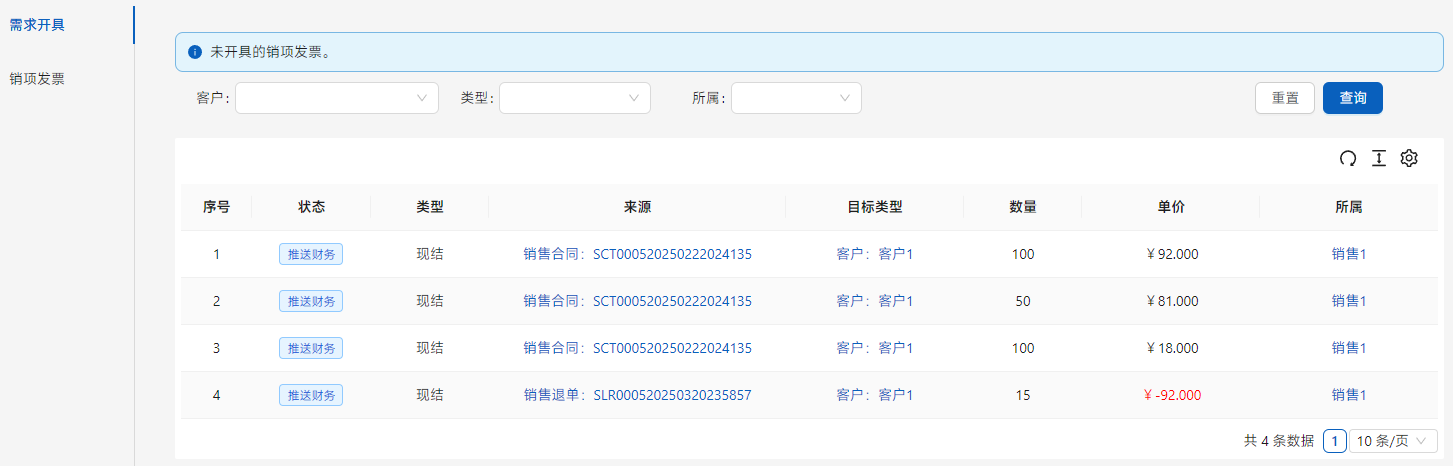The height and width of the screenshot is (466, 1453).
Task: Click 客户1 link in row 2
Action: pyautogui.click(x=895, y=301)
